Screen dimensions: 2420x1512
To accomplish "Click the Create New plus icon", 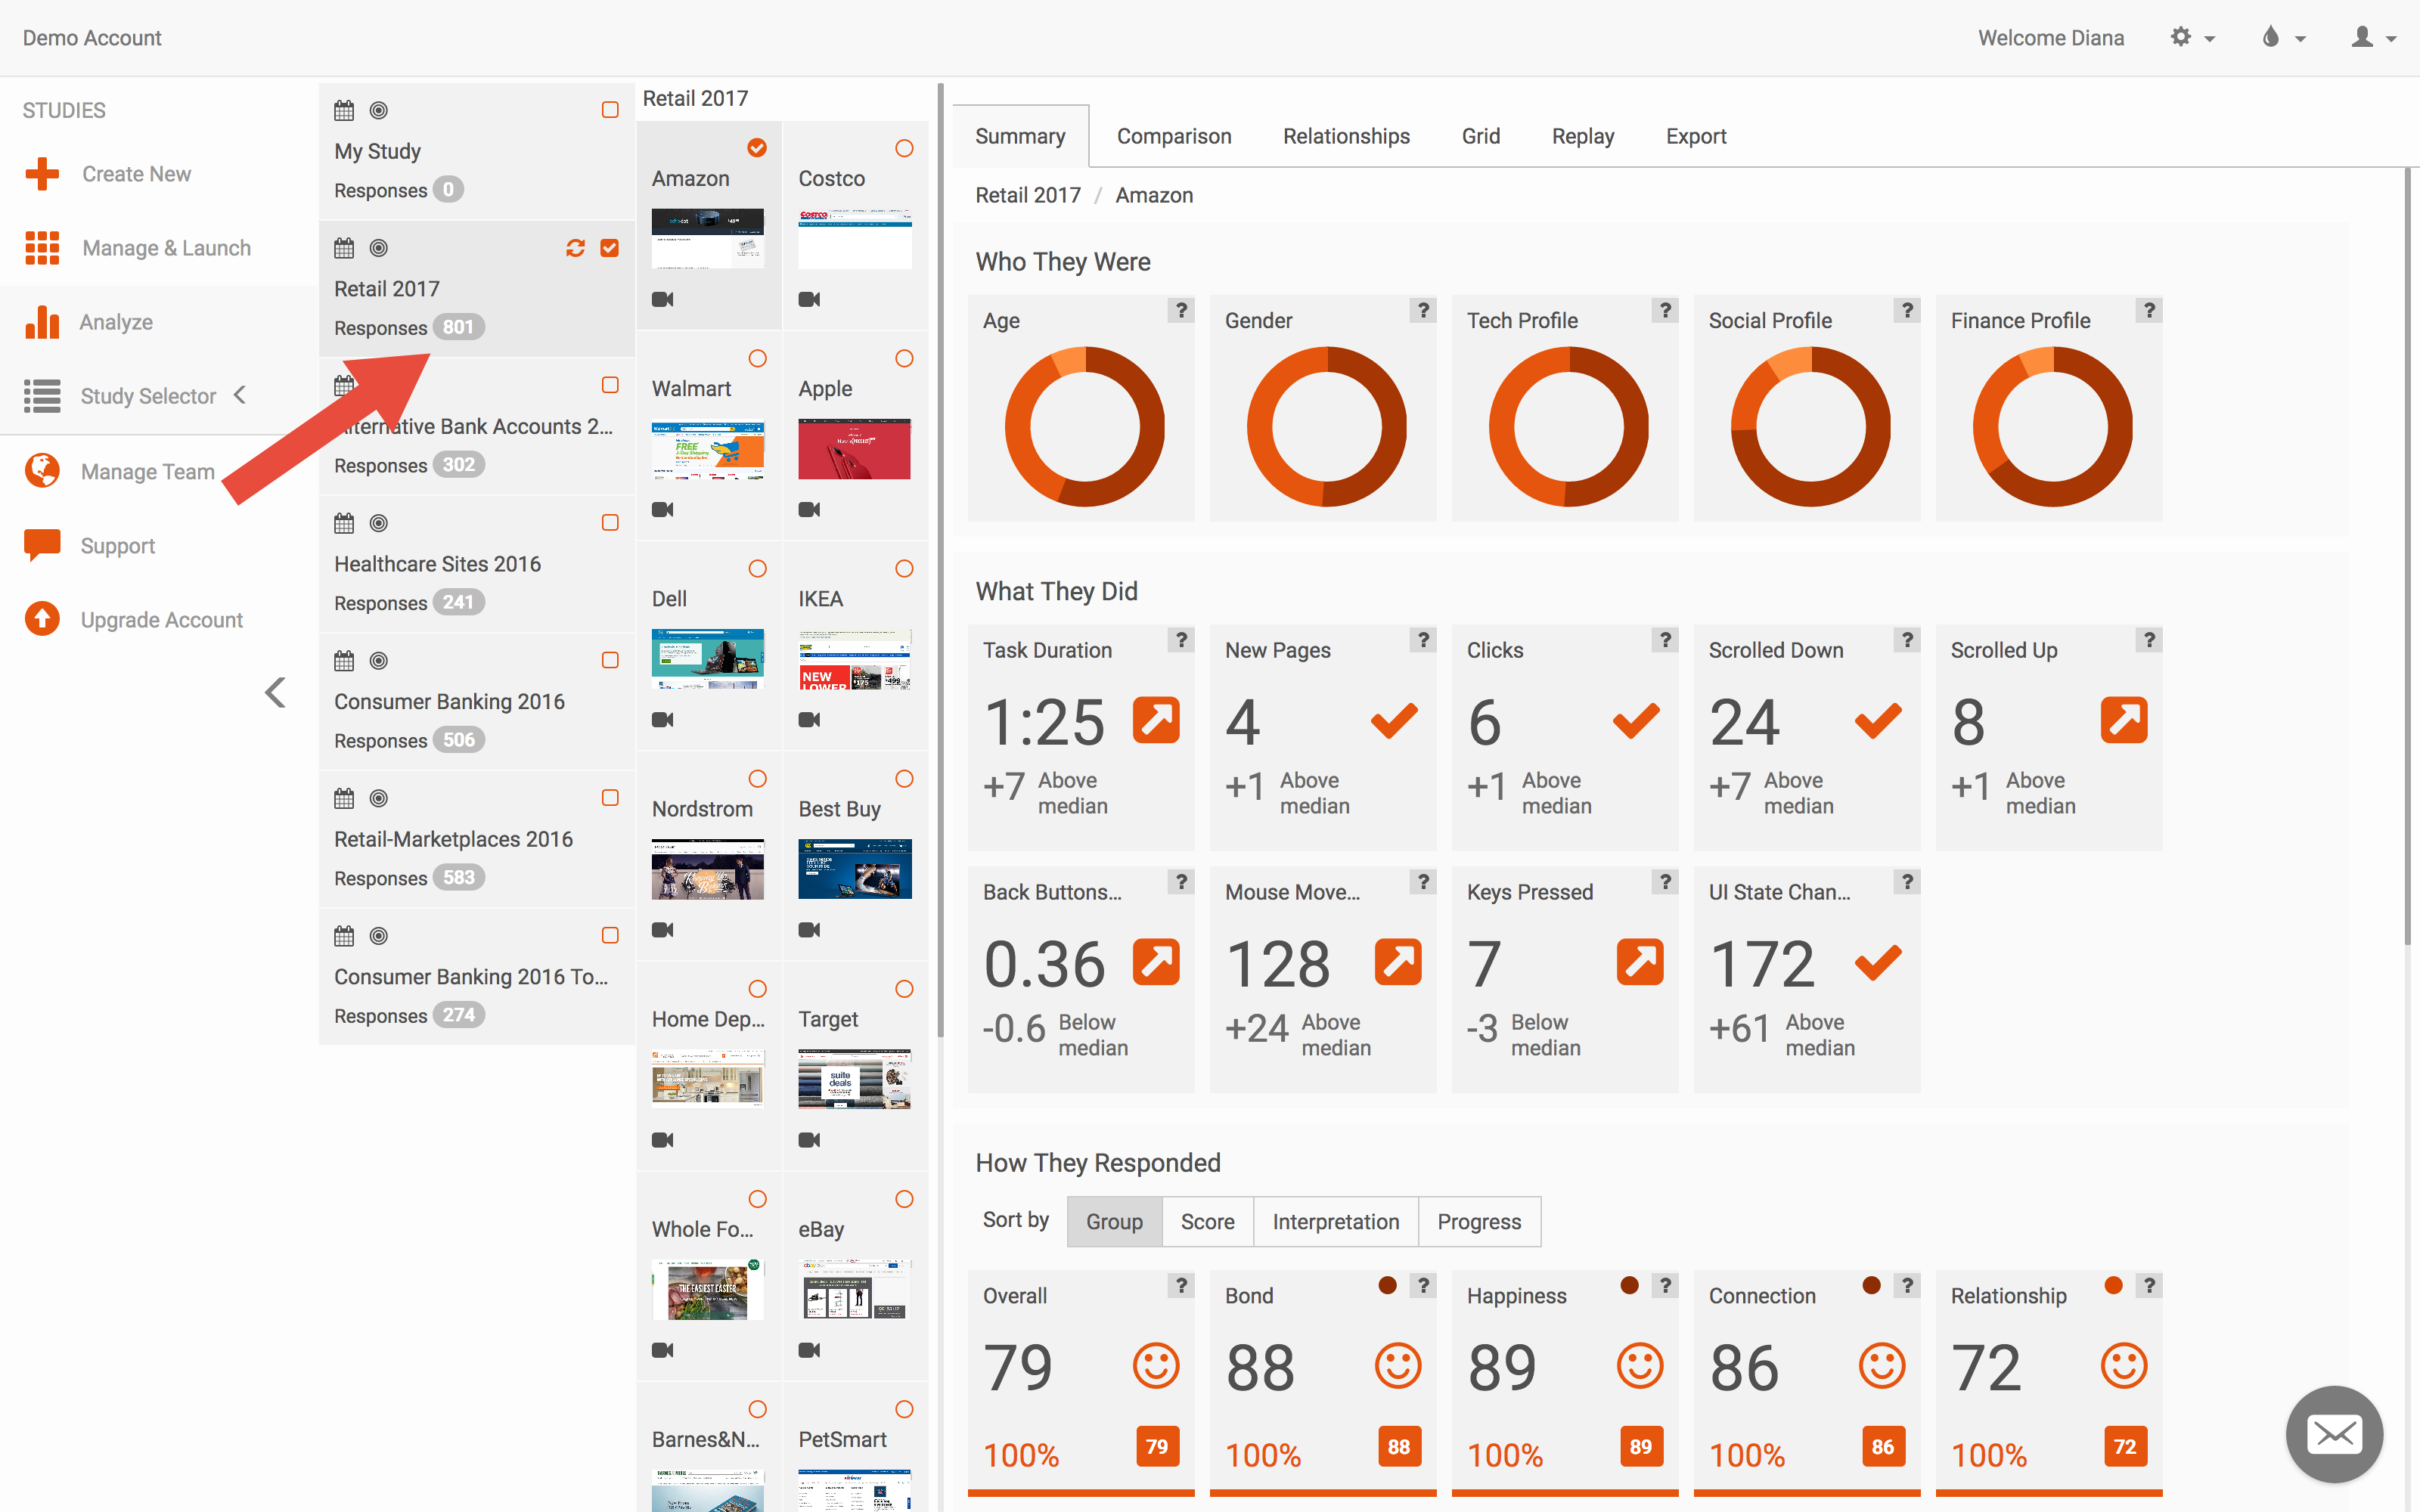I will click(42, 174).
